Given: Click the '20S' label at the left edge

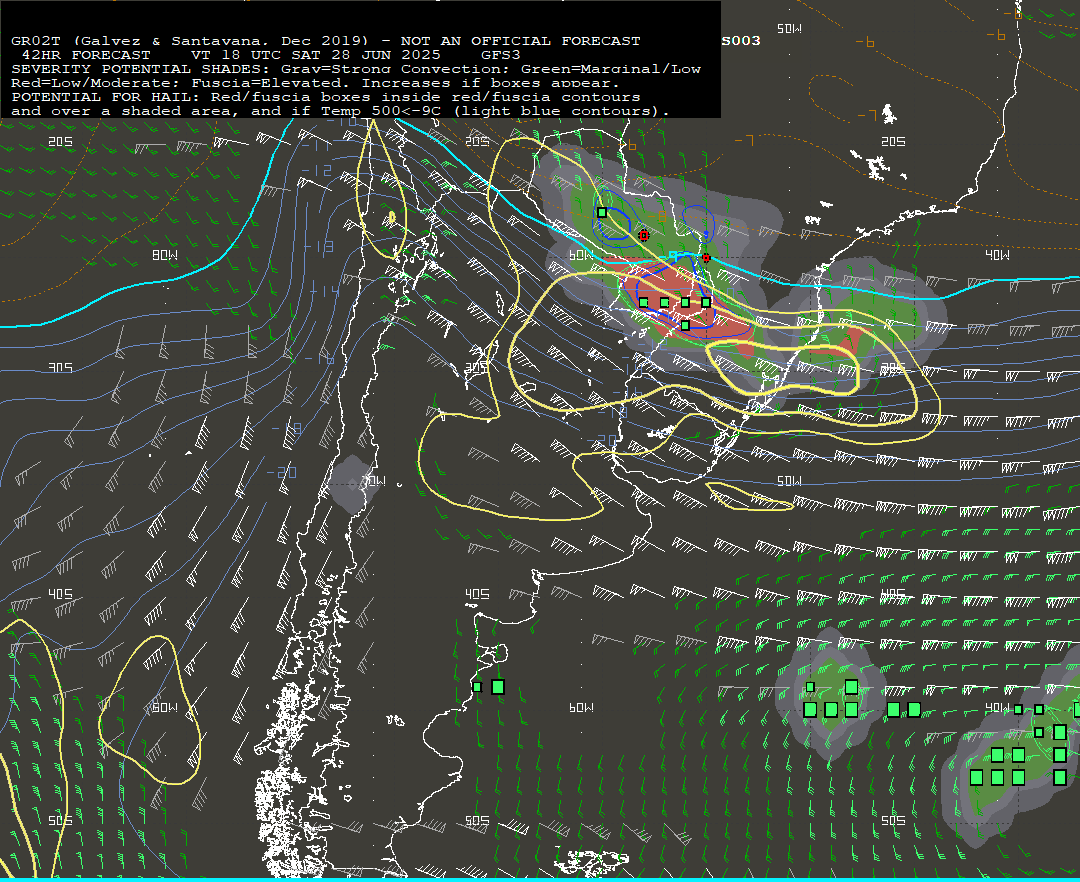Looking at the screenshot, I should coord(61,141).
